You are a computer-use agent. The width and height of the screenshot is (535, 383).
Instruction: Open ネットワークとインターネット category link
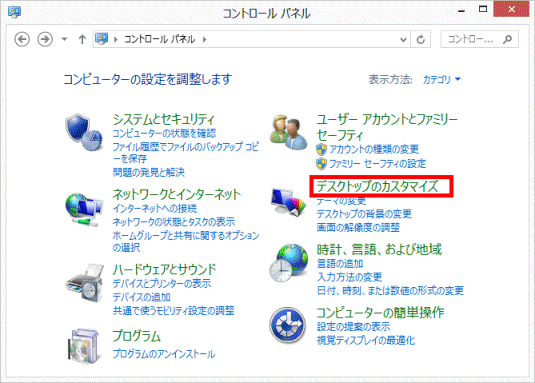pos(176,194)
